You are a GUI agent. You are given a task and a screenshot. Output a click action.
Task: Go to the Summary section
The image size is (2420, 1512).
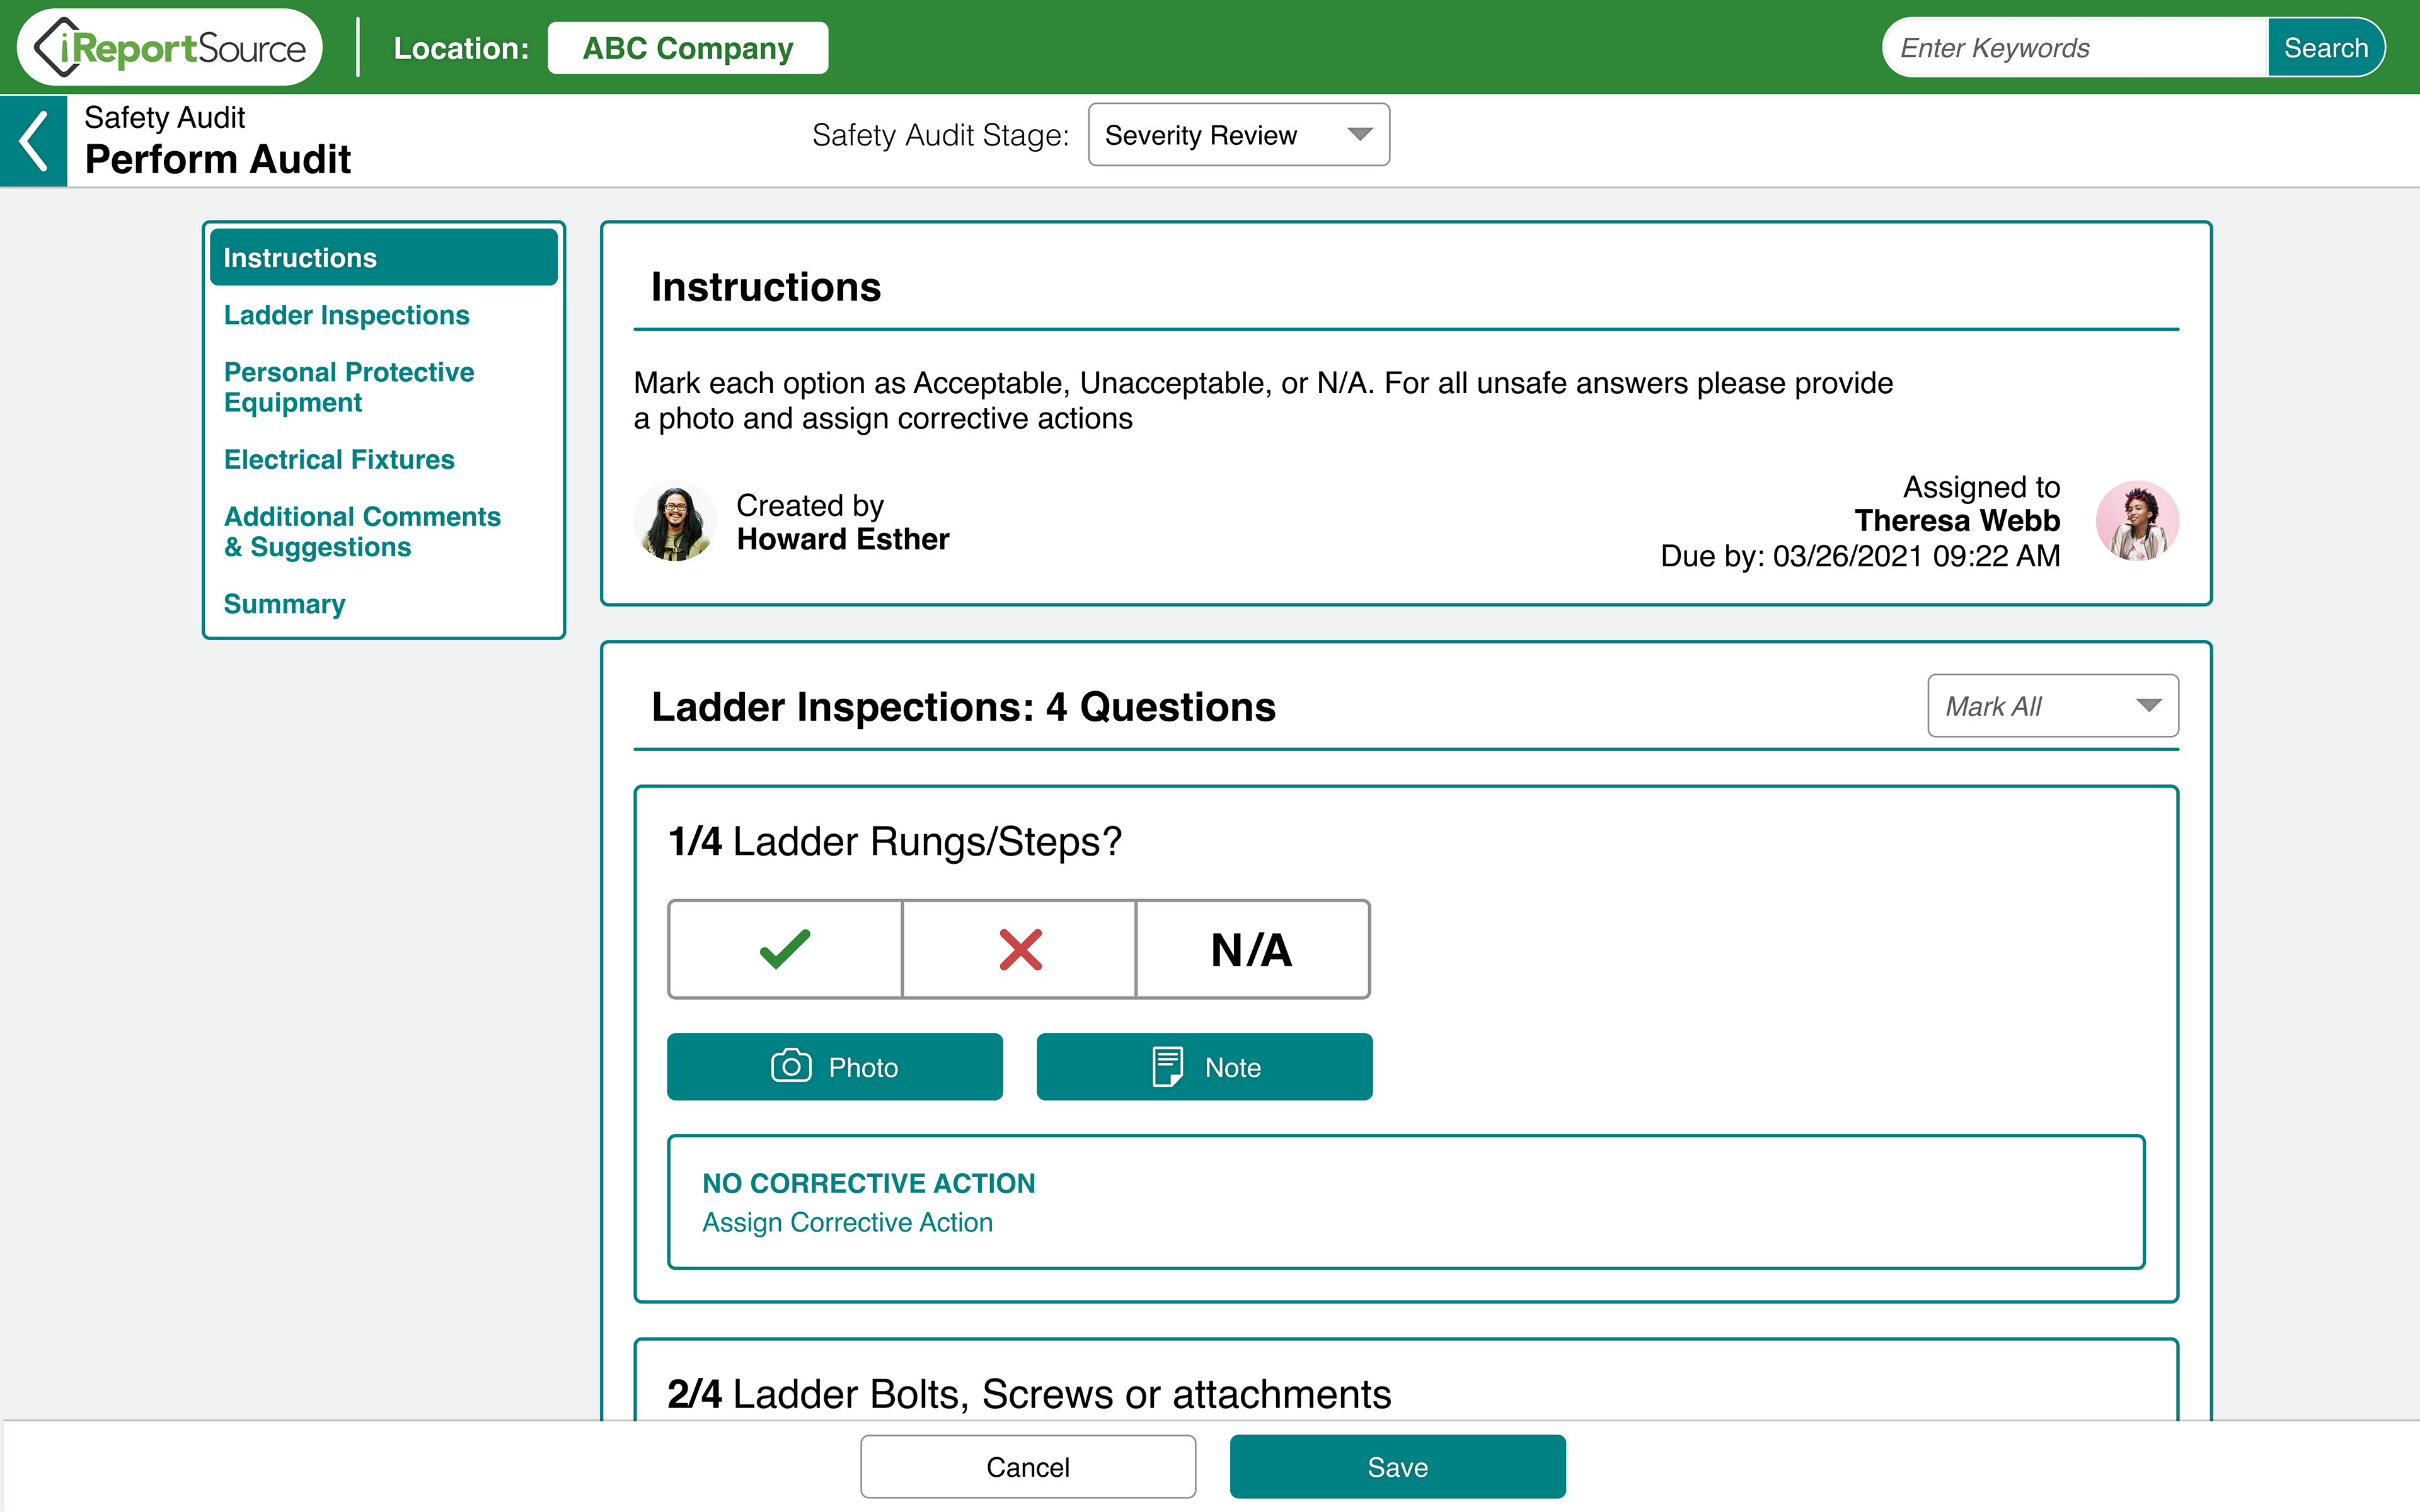284,604
